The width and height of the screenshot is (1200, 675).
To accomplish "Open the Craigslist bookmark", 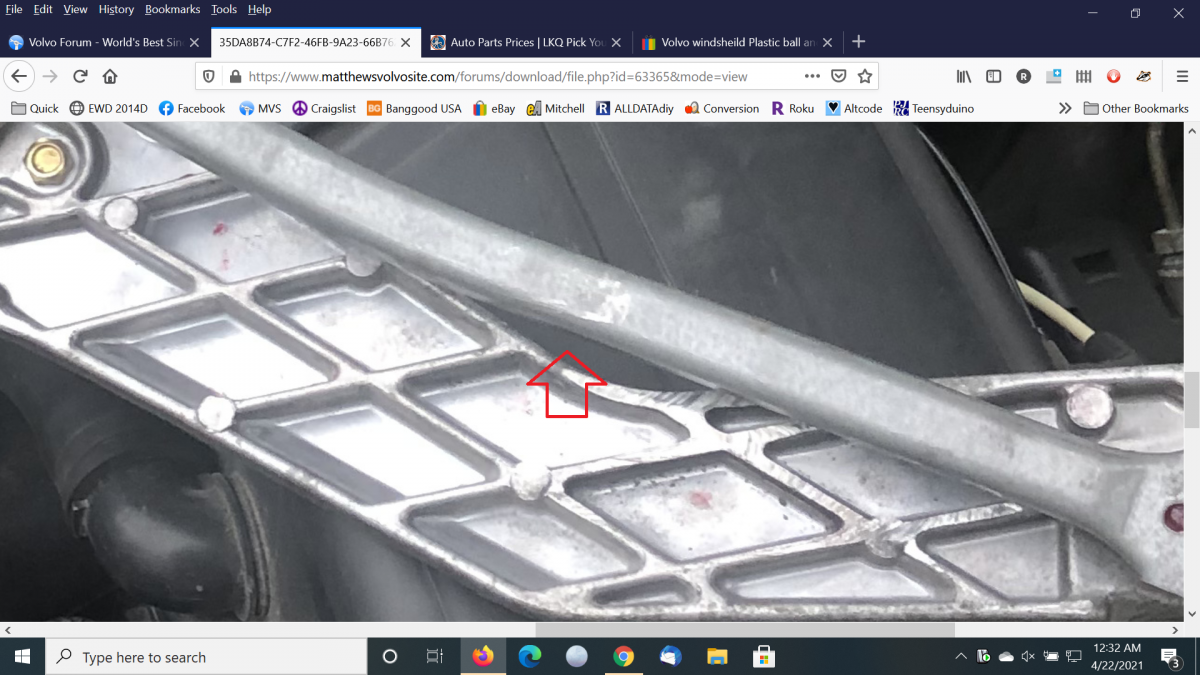I will coord(323,108).
